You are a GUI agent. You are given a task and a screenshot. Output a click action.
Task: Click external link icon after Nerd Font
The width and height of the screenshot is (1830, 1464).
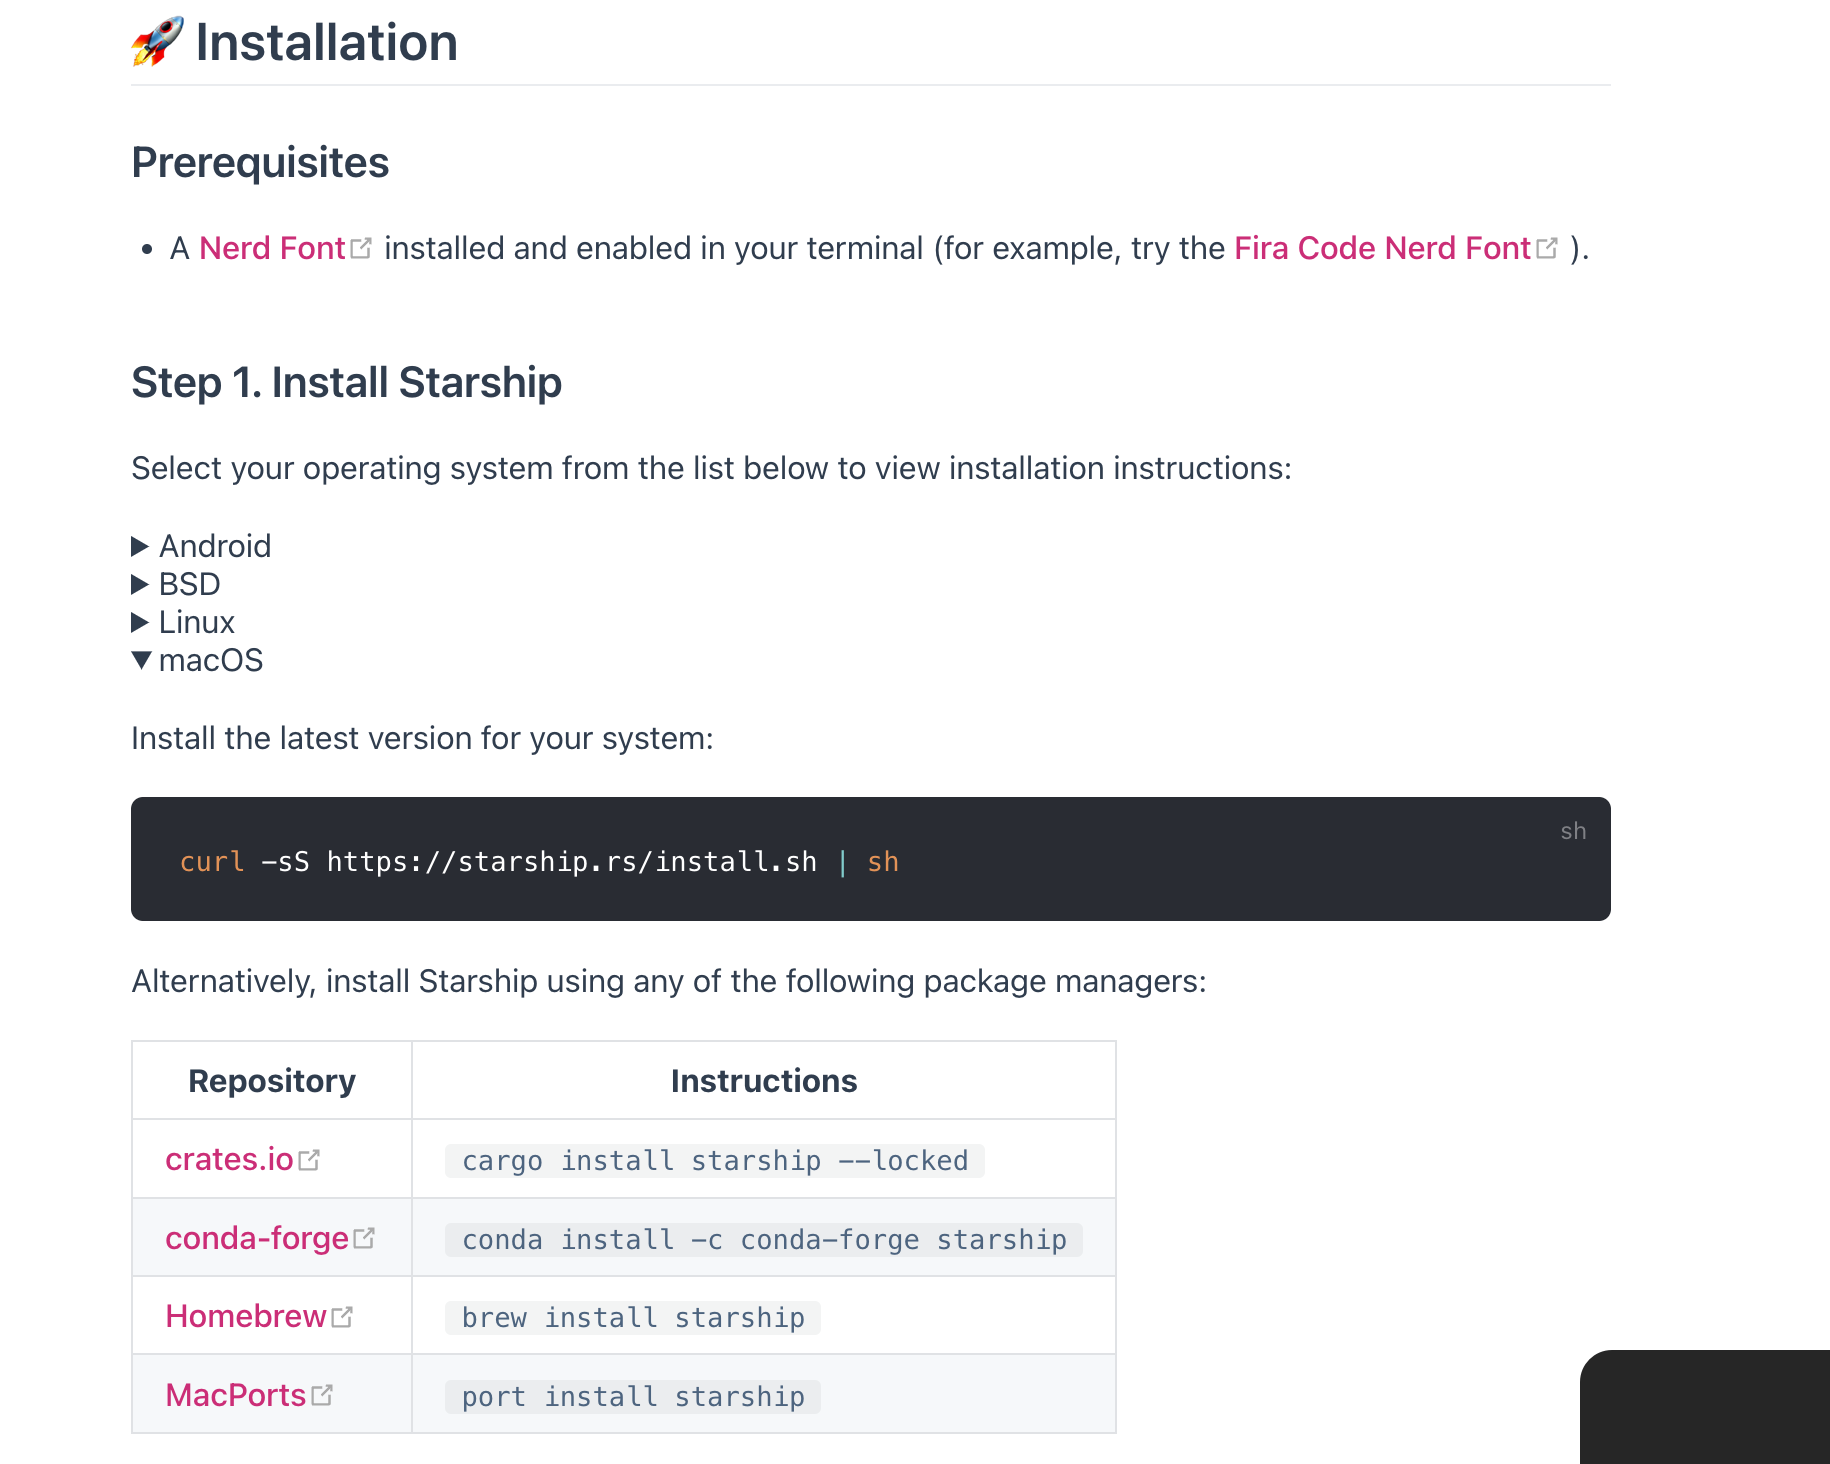tap(361, 248)
